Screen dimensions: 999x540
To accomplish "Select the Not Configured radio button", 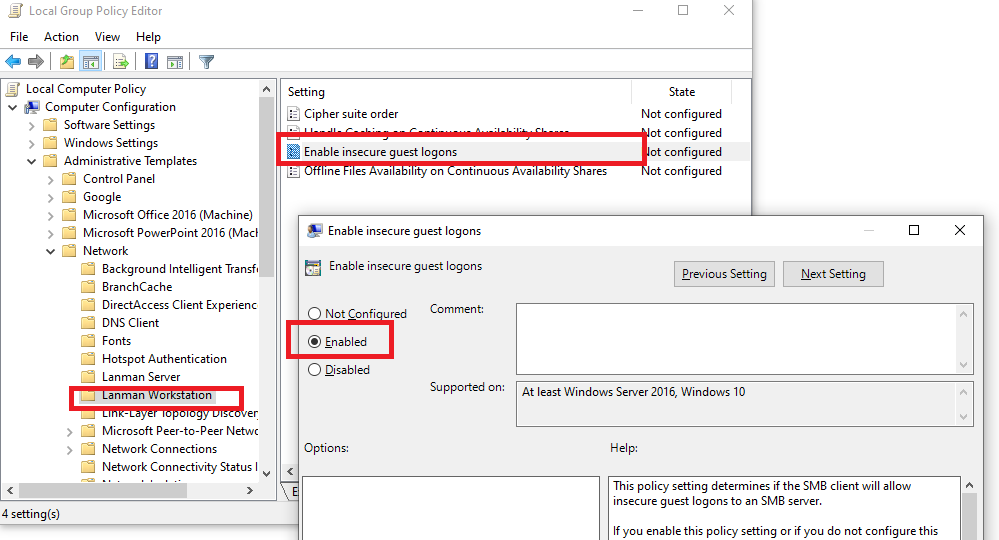I will pos(314,313).
